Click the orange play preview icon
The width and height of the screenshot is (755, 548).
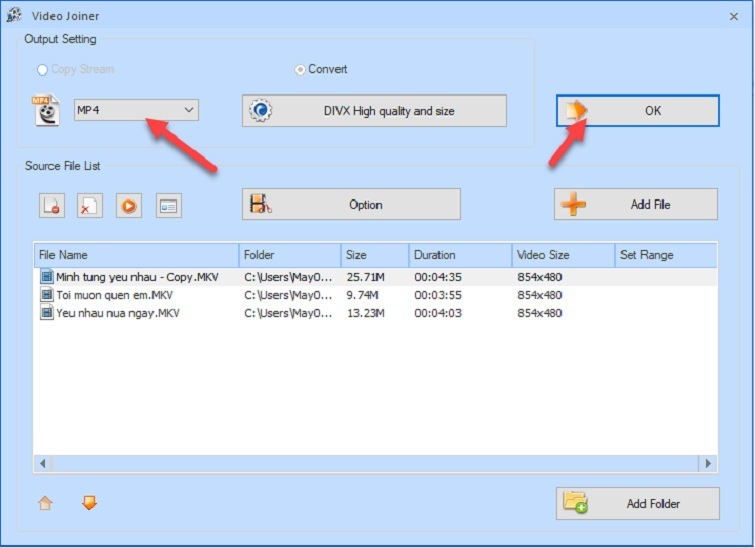129,205
